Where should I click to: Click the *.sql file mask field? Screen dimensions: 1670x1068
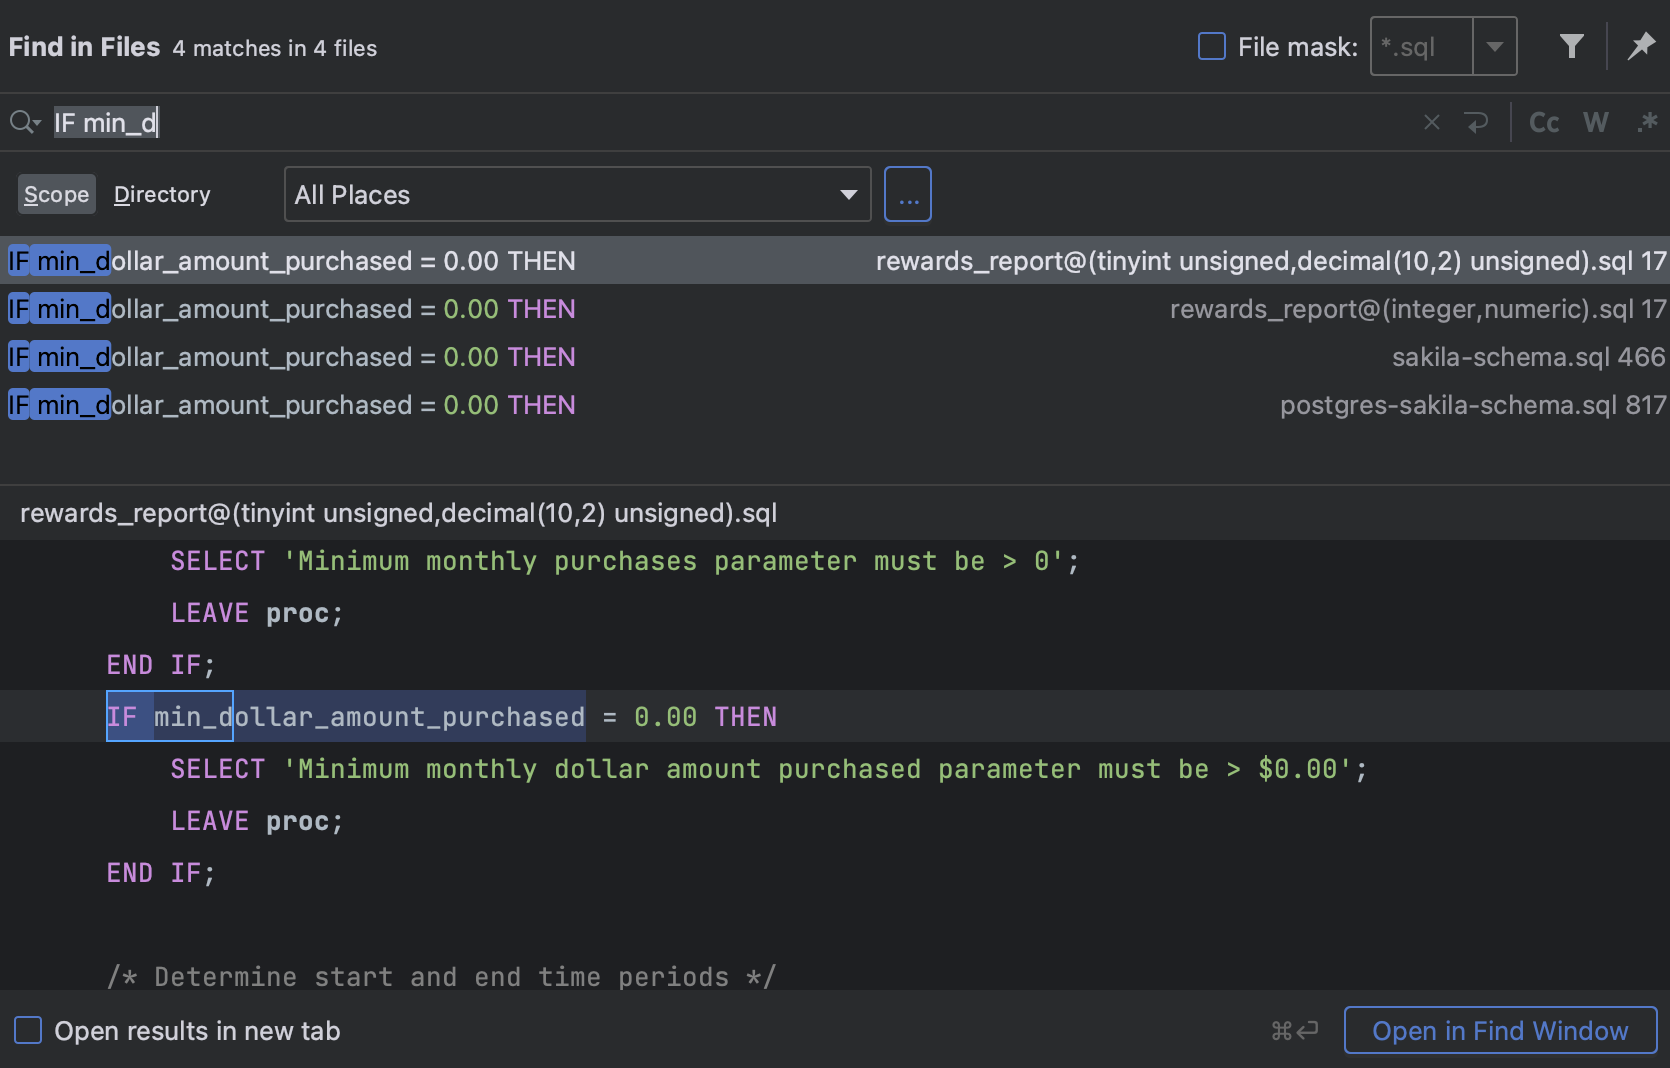[1421, 46]
